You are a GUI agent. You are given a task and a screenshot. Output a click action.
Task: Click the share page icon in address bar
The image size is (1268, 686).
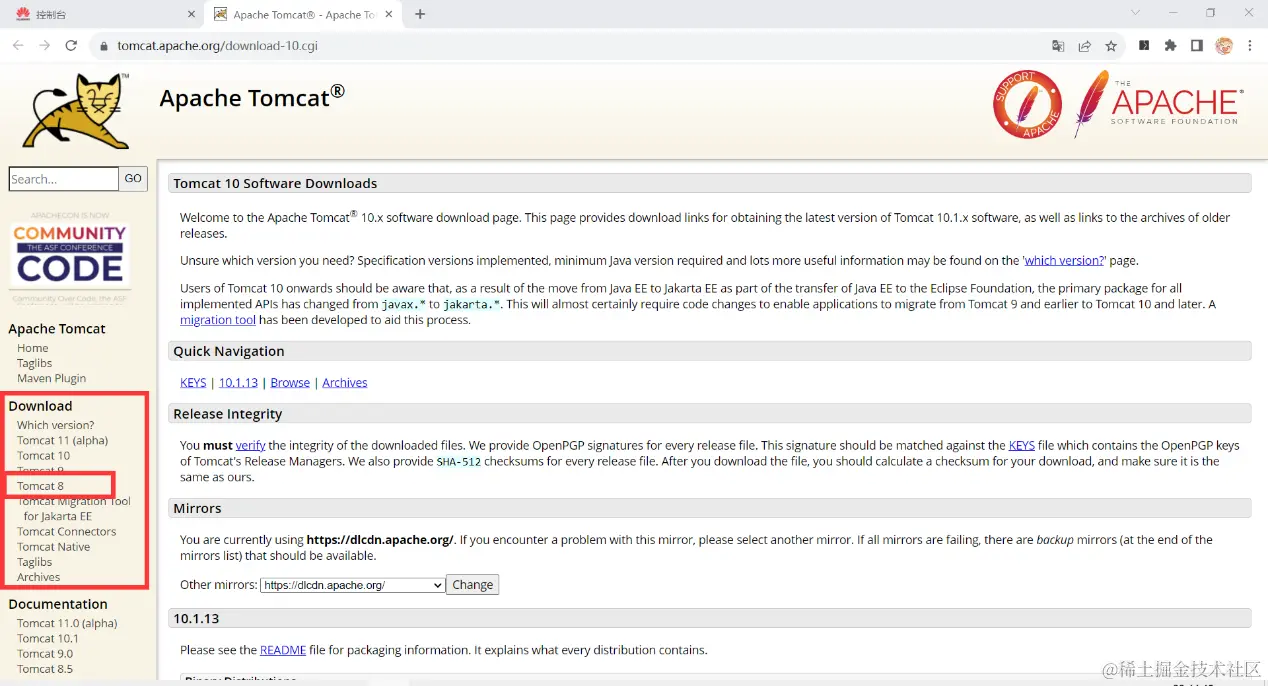[1085, 46]
